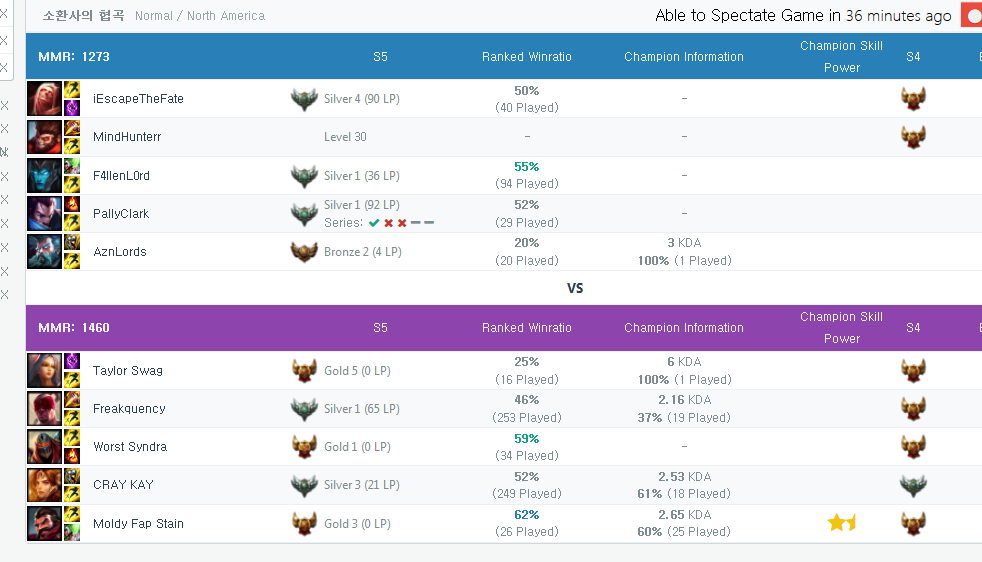Screen dimensions: 982x562
Task: Click the red record spectate button
Action: click(x=971, y=16)
